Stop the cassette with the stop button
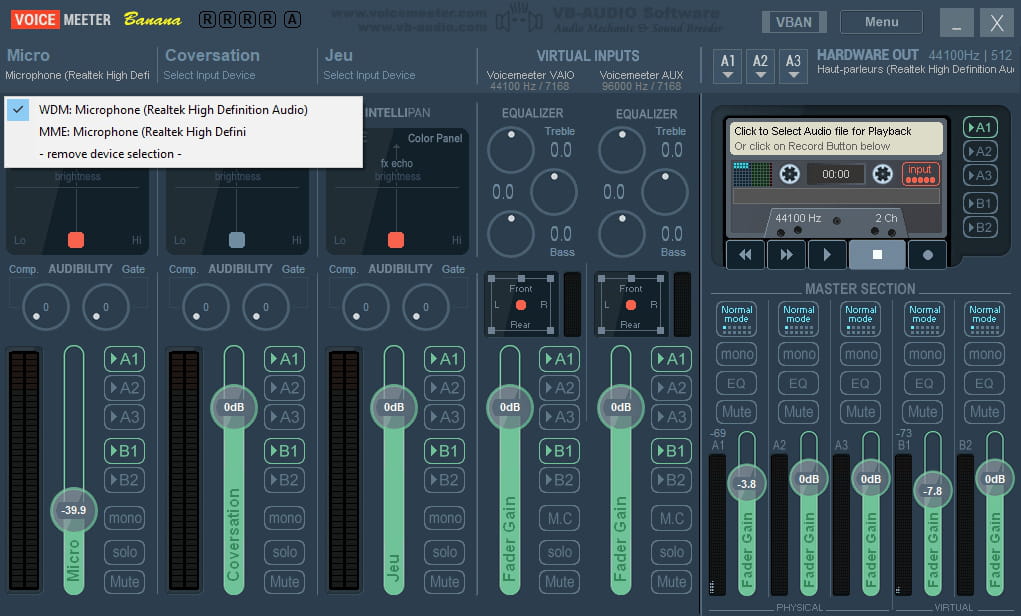Image resolution: width=1021 pixels, height=616 pixels. (x=877, y=255)
